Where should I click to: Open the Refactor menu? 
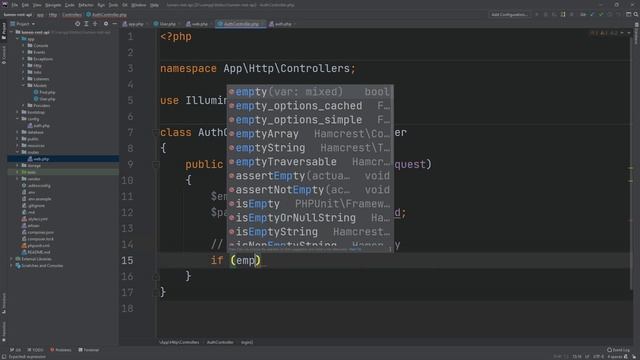[86, 5]
